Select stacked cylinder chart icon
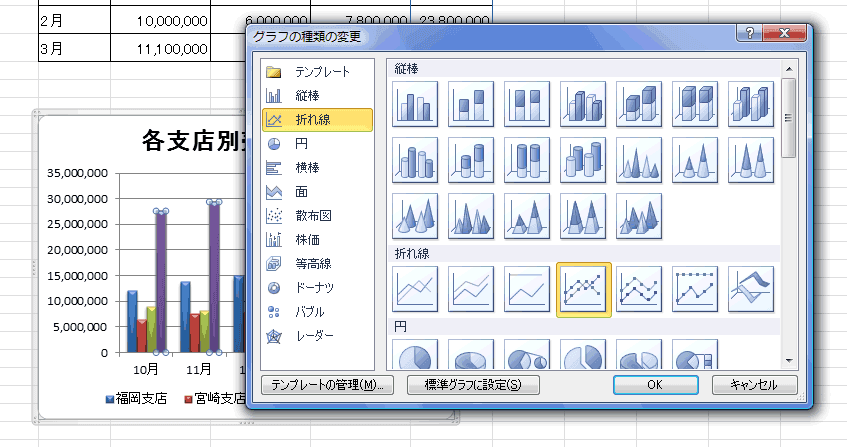This screenshot has height=447, width=847. click(x=471, y=160)
